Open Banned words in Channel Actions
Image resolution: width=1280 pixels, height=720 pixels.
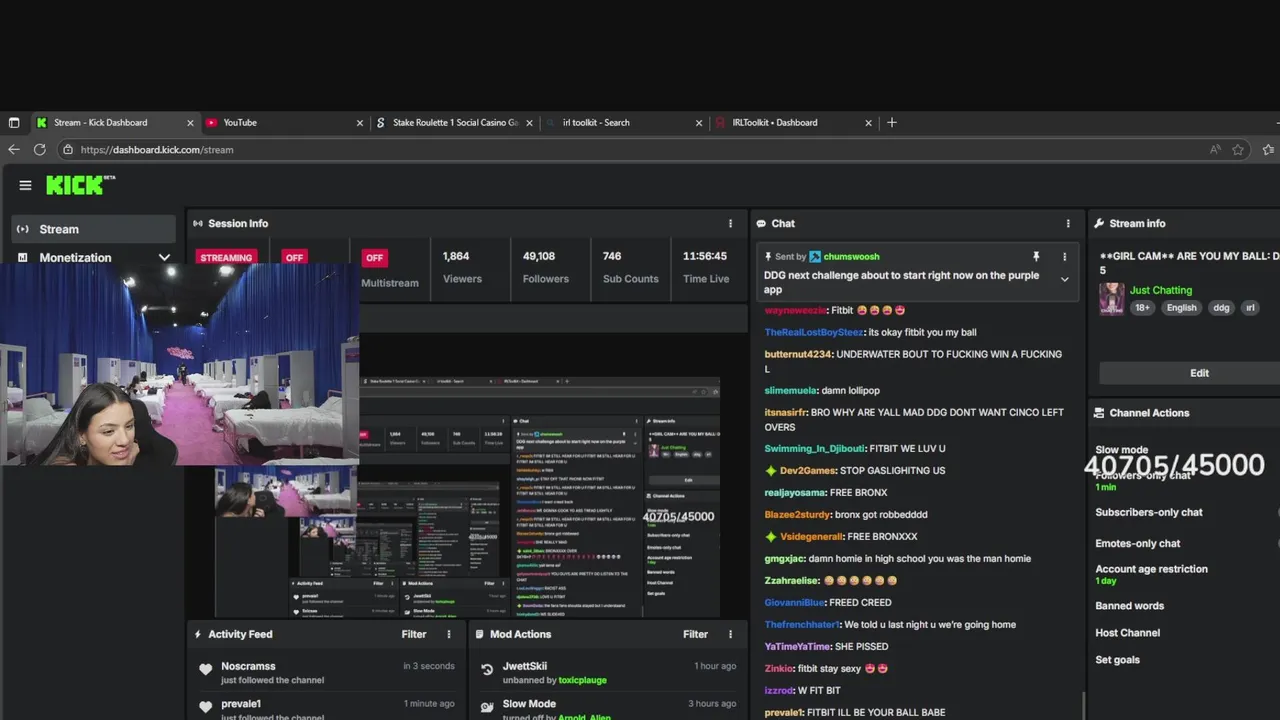click(1129, 606)
